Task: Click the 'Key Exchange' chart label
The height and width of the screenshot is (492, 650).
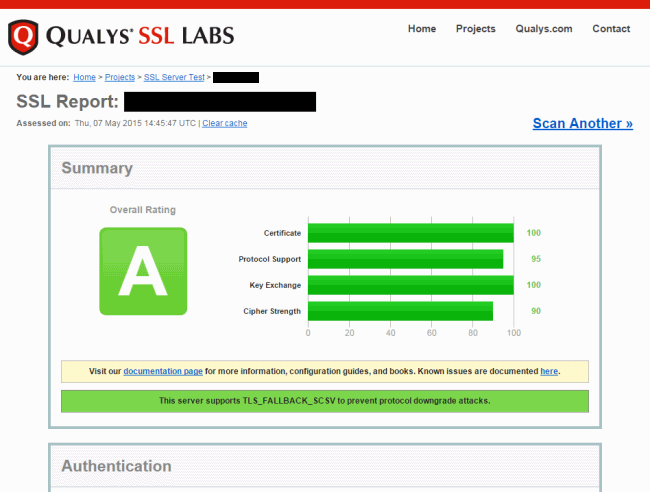Action: [x=275, y=285]
